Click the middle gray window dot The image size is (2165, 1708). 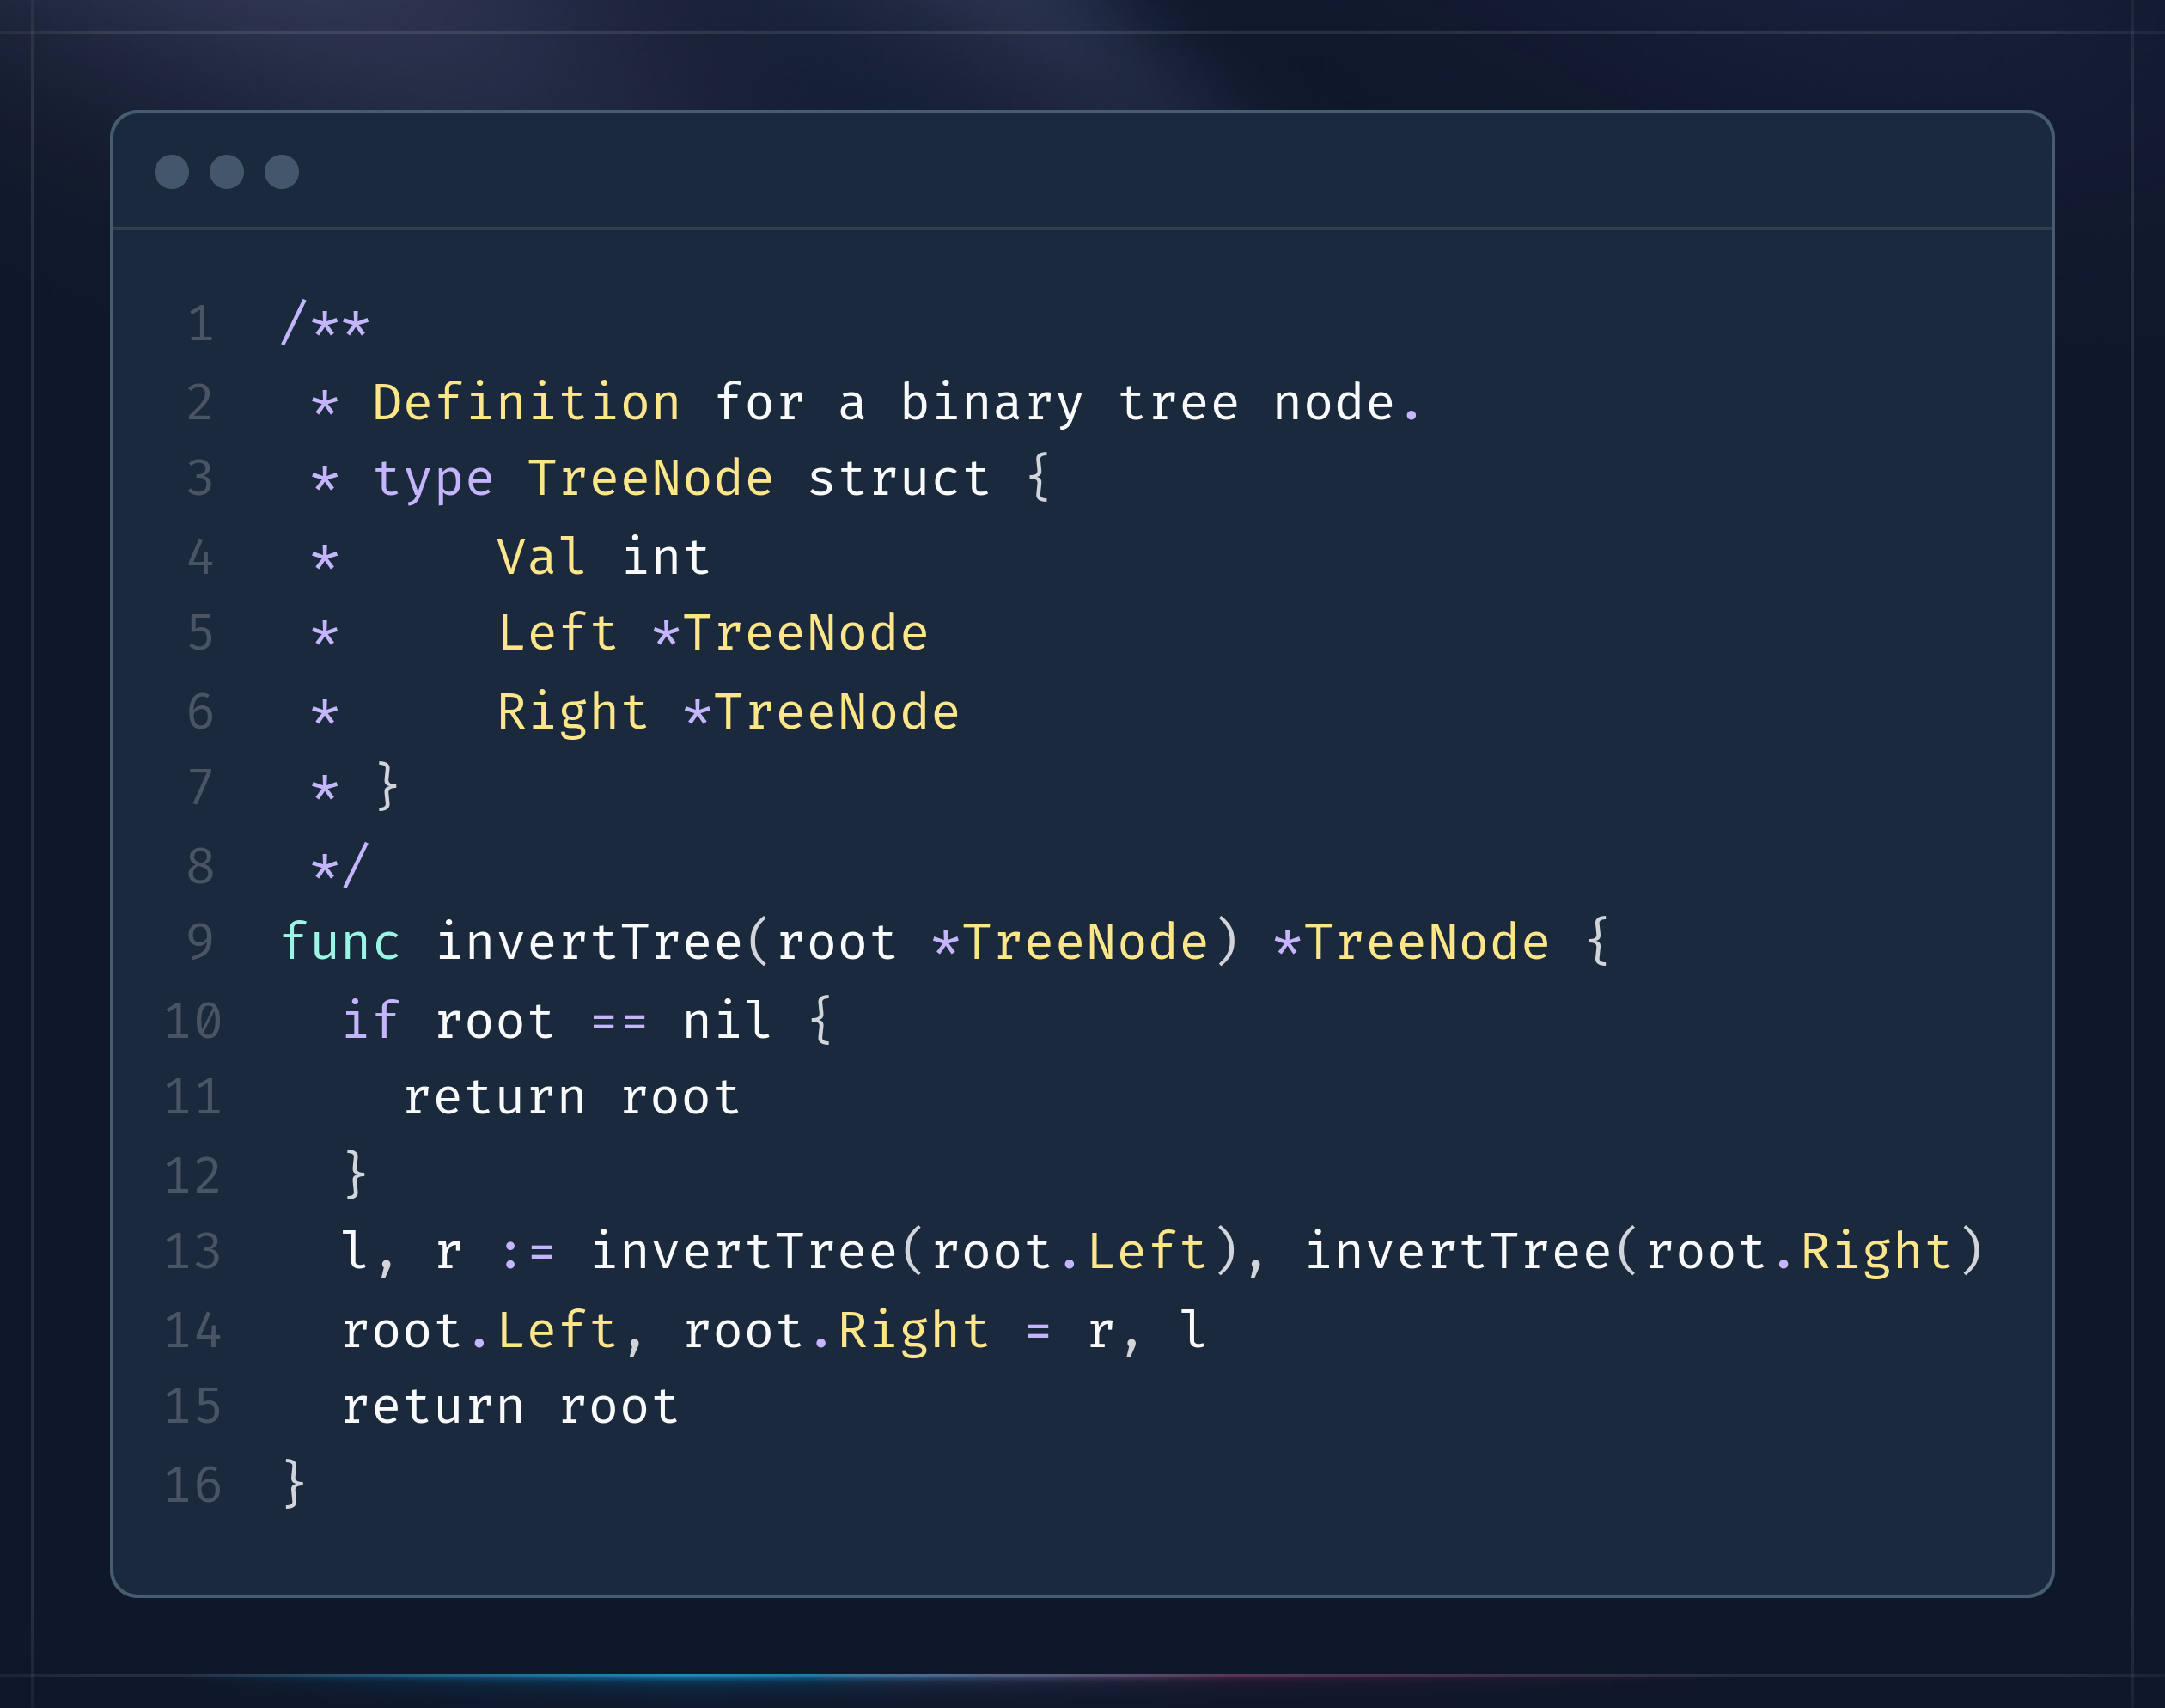tap(227, 172)
